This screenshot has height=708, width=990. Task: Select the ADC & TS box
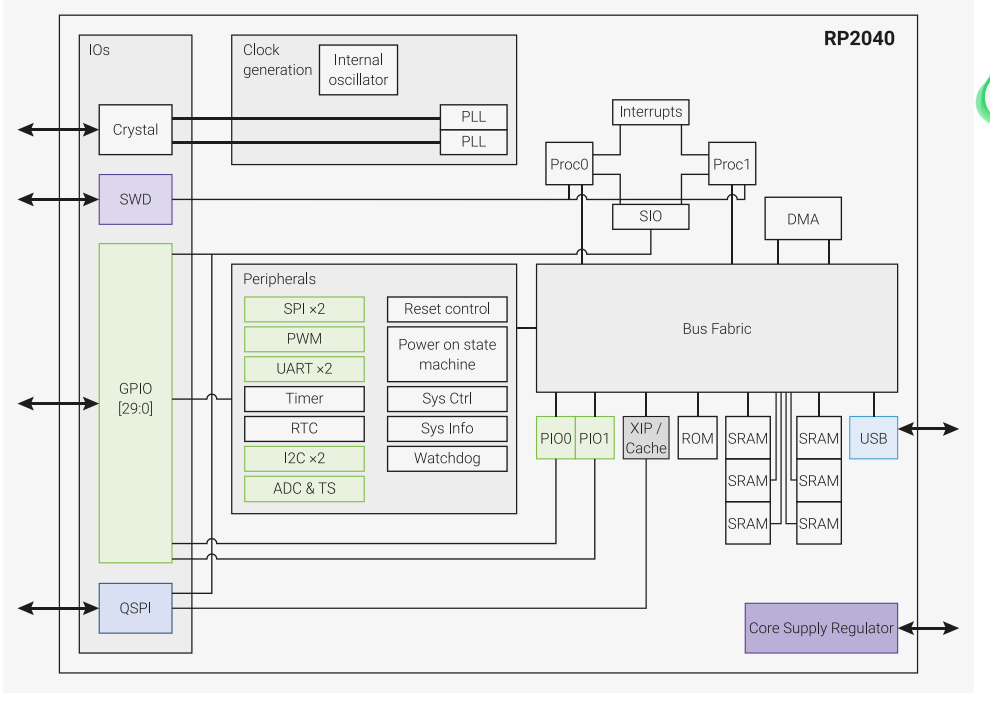tap(304, 489)
